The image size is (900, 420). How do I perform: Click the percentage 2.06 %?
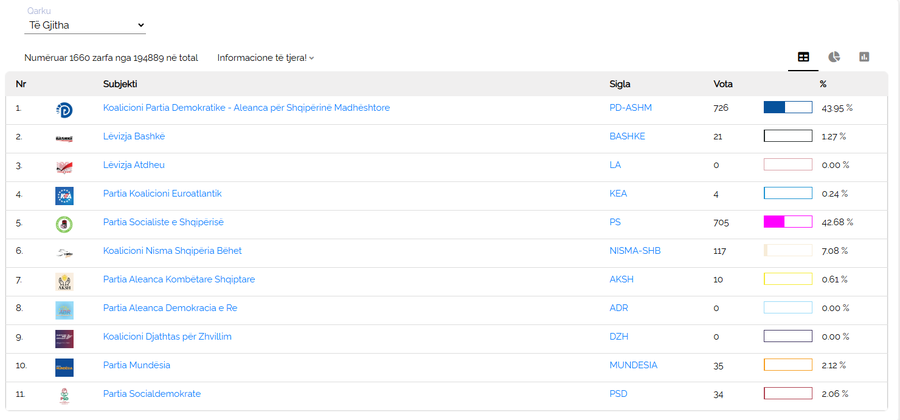tap(835, 394)
